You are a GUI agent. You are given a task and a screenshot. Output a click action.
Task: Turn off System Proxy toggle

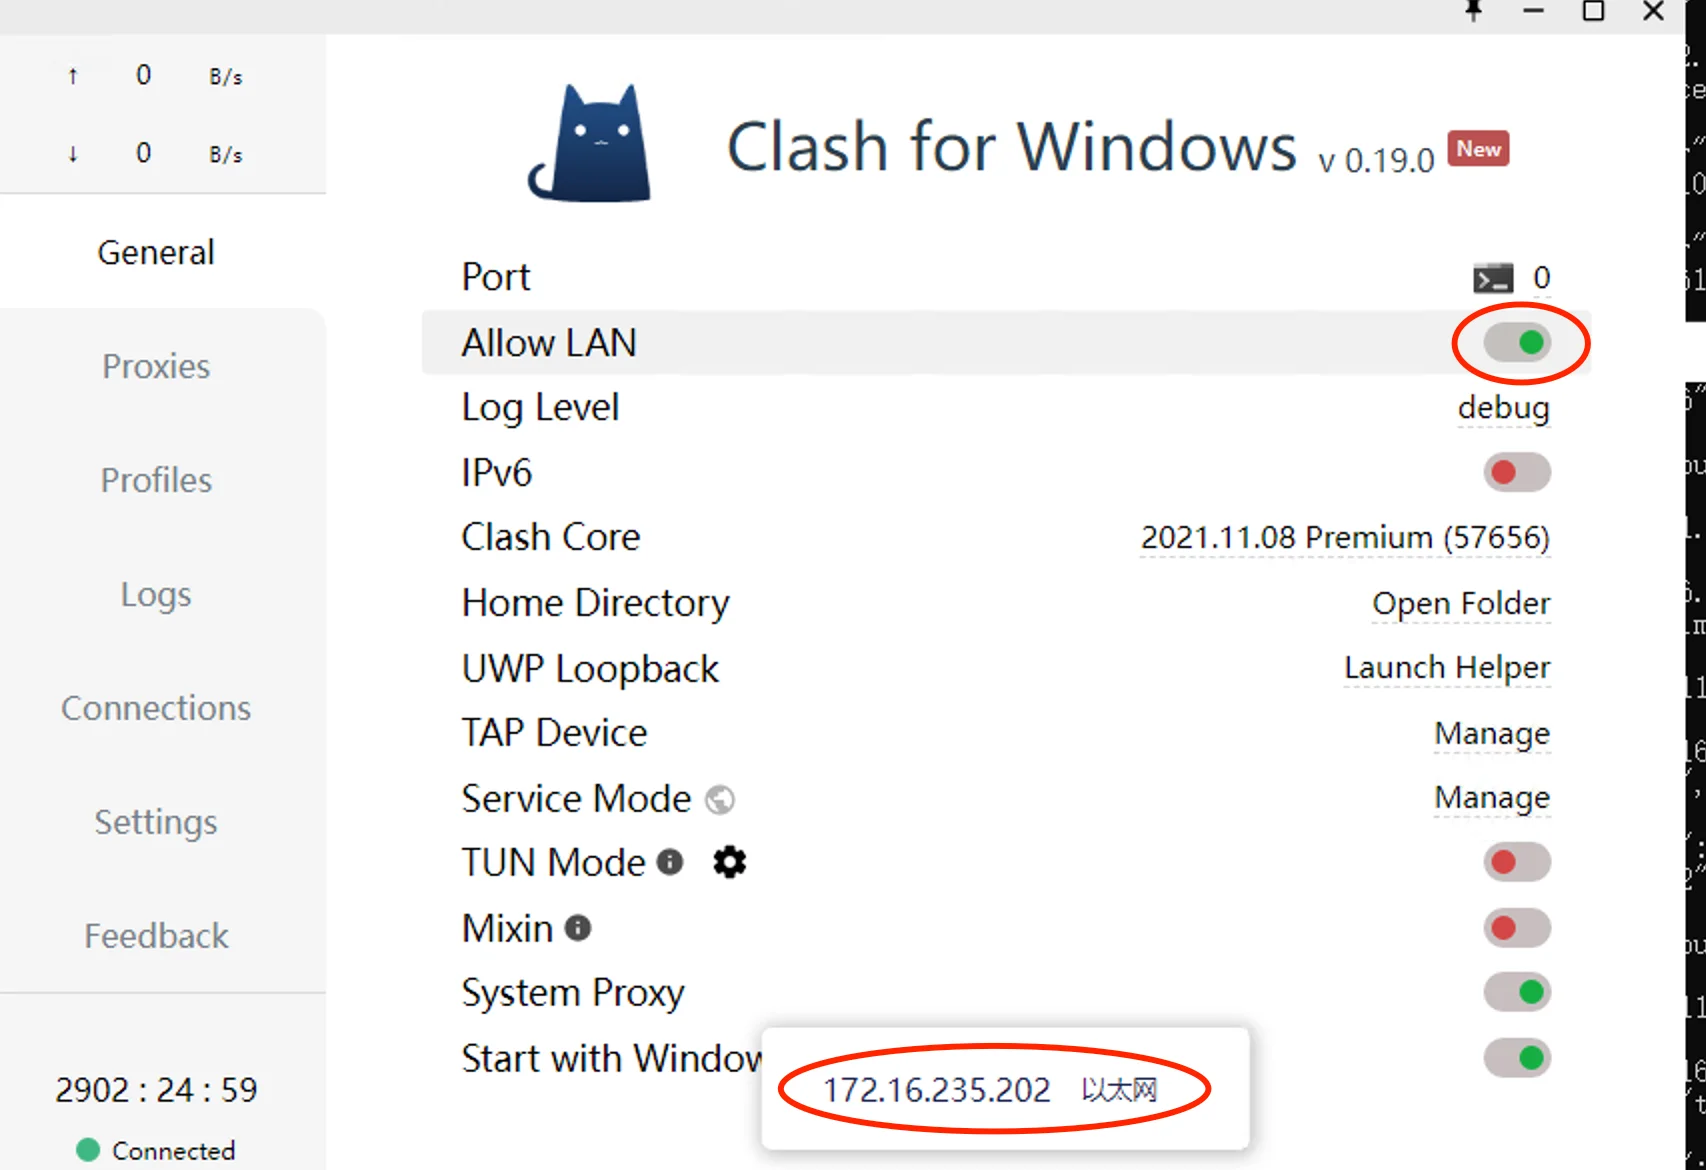[1517, 992]
